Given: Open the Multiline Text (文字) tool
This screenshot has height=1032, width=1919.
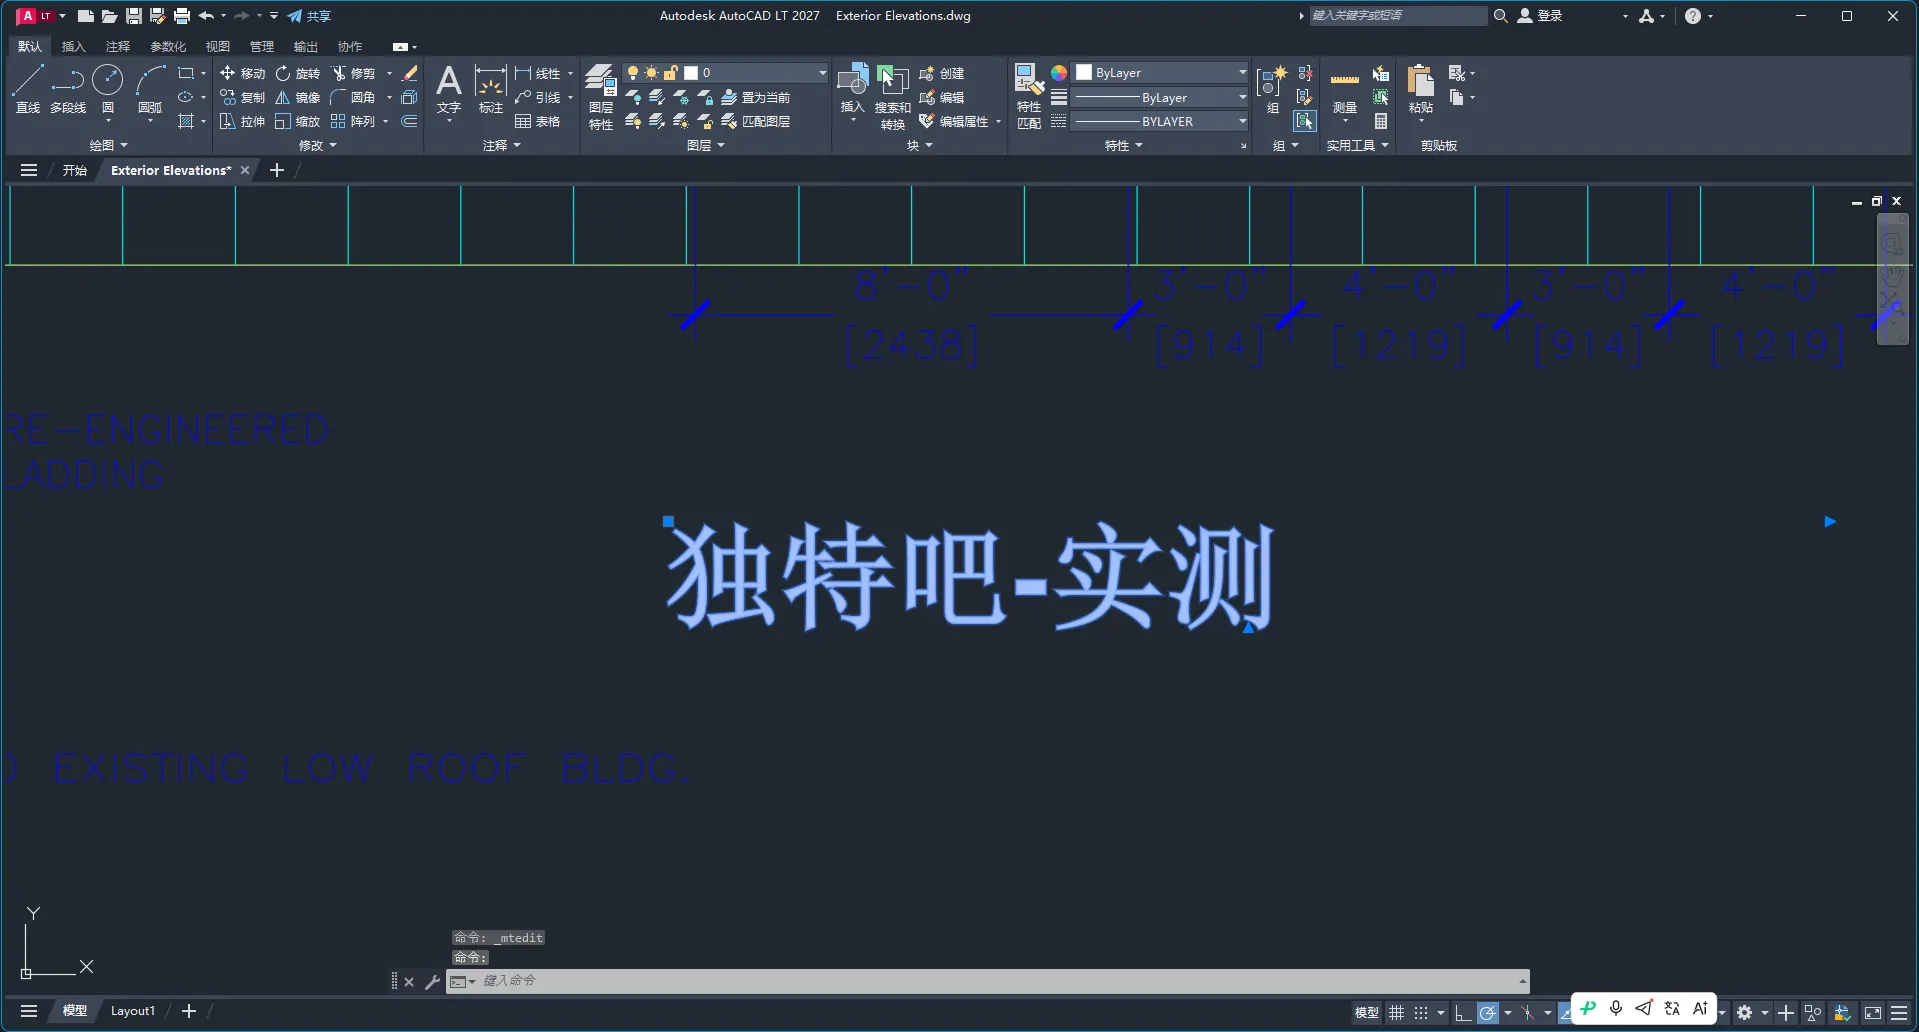Looking at the screenshot, I should 449,90.
